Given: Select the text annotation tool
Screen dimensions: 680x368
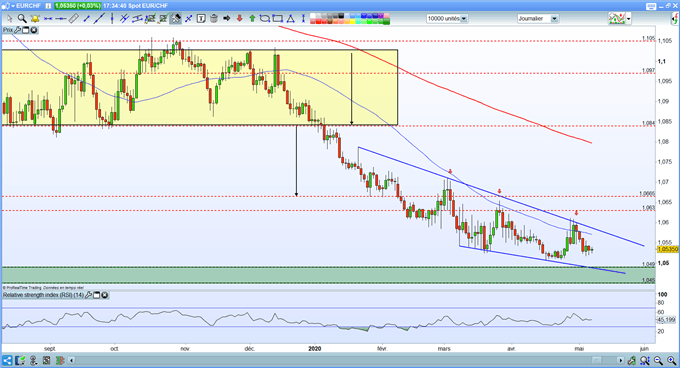Looking at the screenshot, I should coord(201,19).
